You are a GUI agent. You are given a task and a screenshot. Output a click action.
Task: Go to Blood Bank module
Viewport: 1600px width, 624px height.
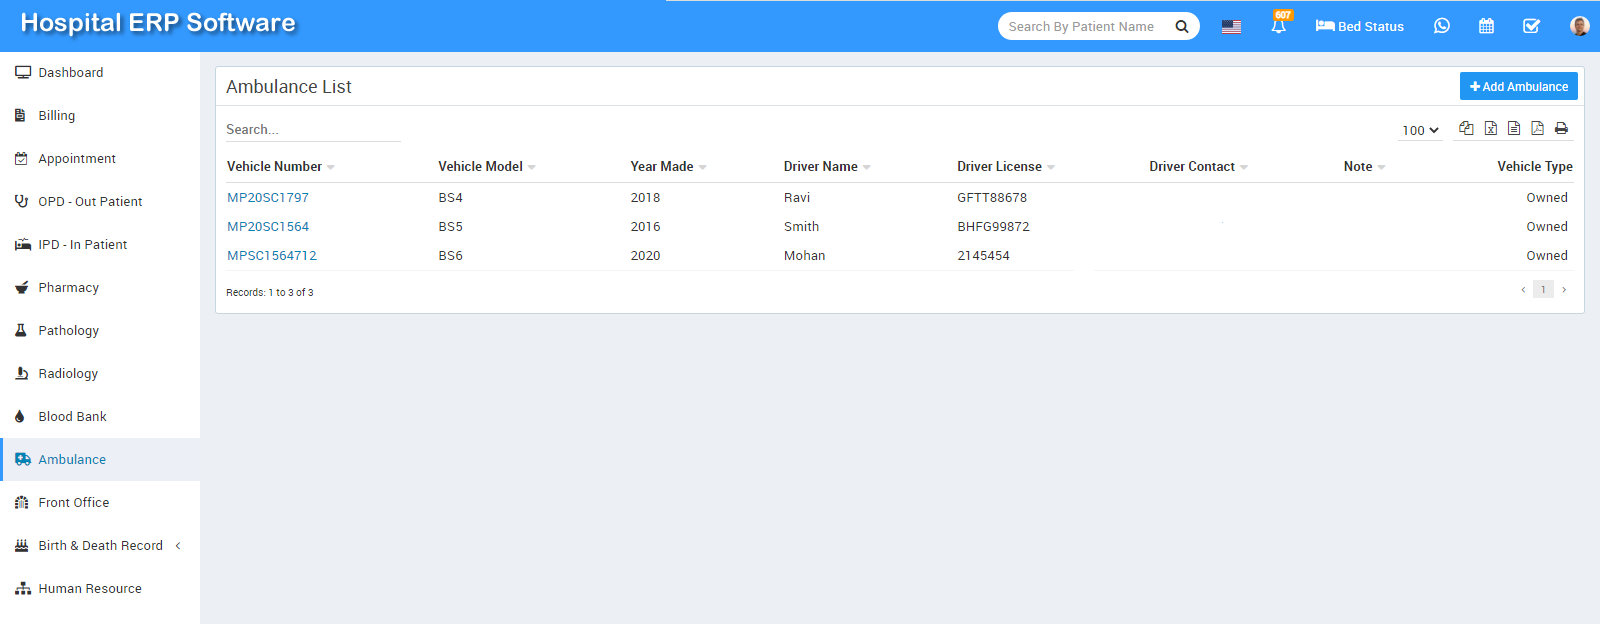coord(72,416)
